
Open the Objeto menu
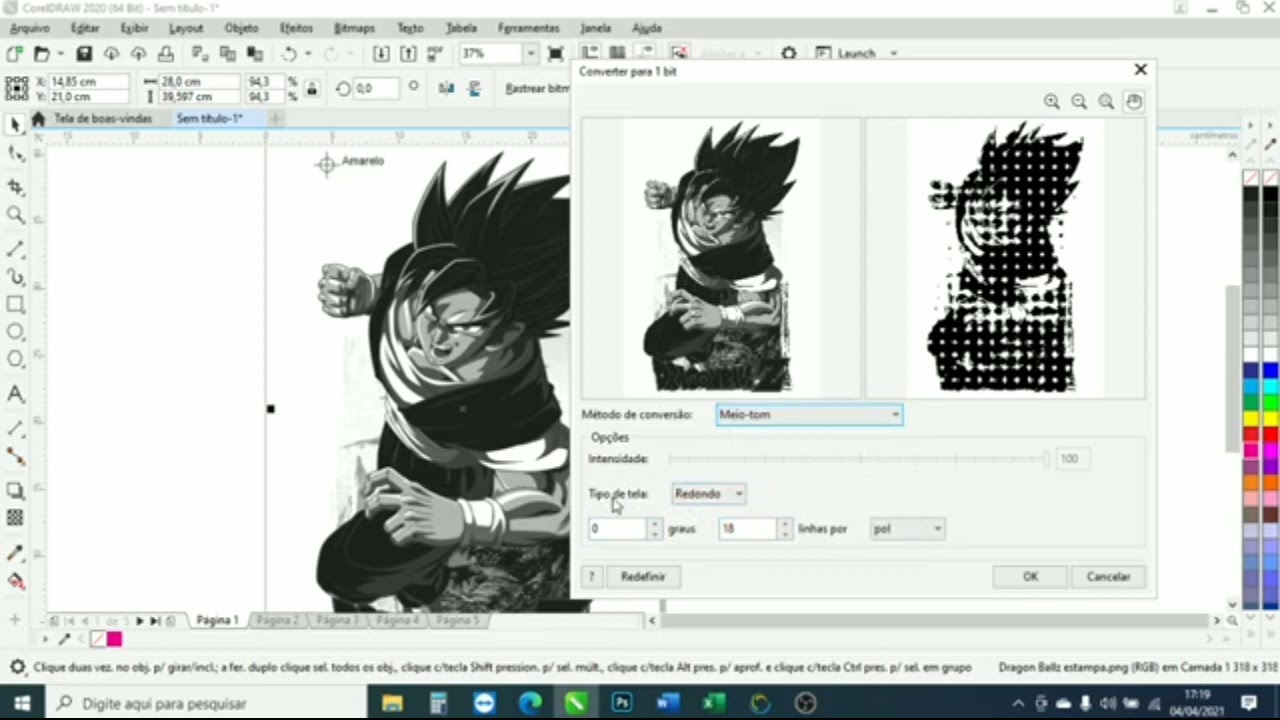tap(241, 28)
